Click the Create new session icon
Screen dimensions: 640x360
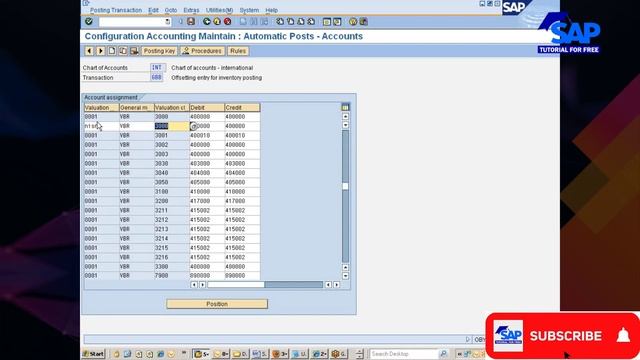tap(327, 22)
